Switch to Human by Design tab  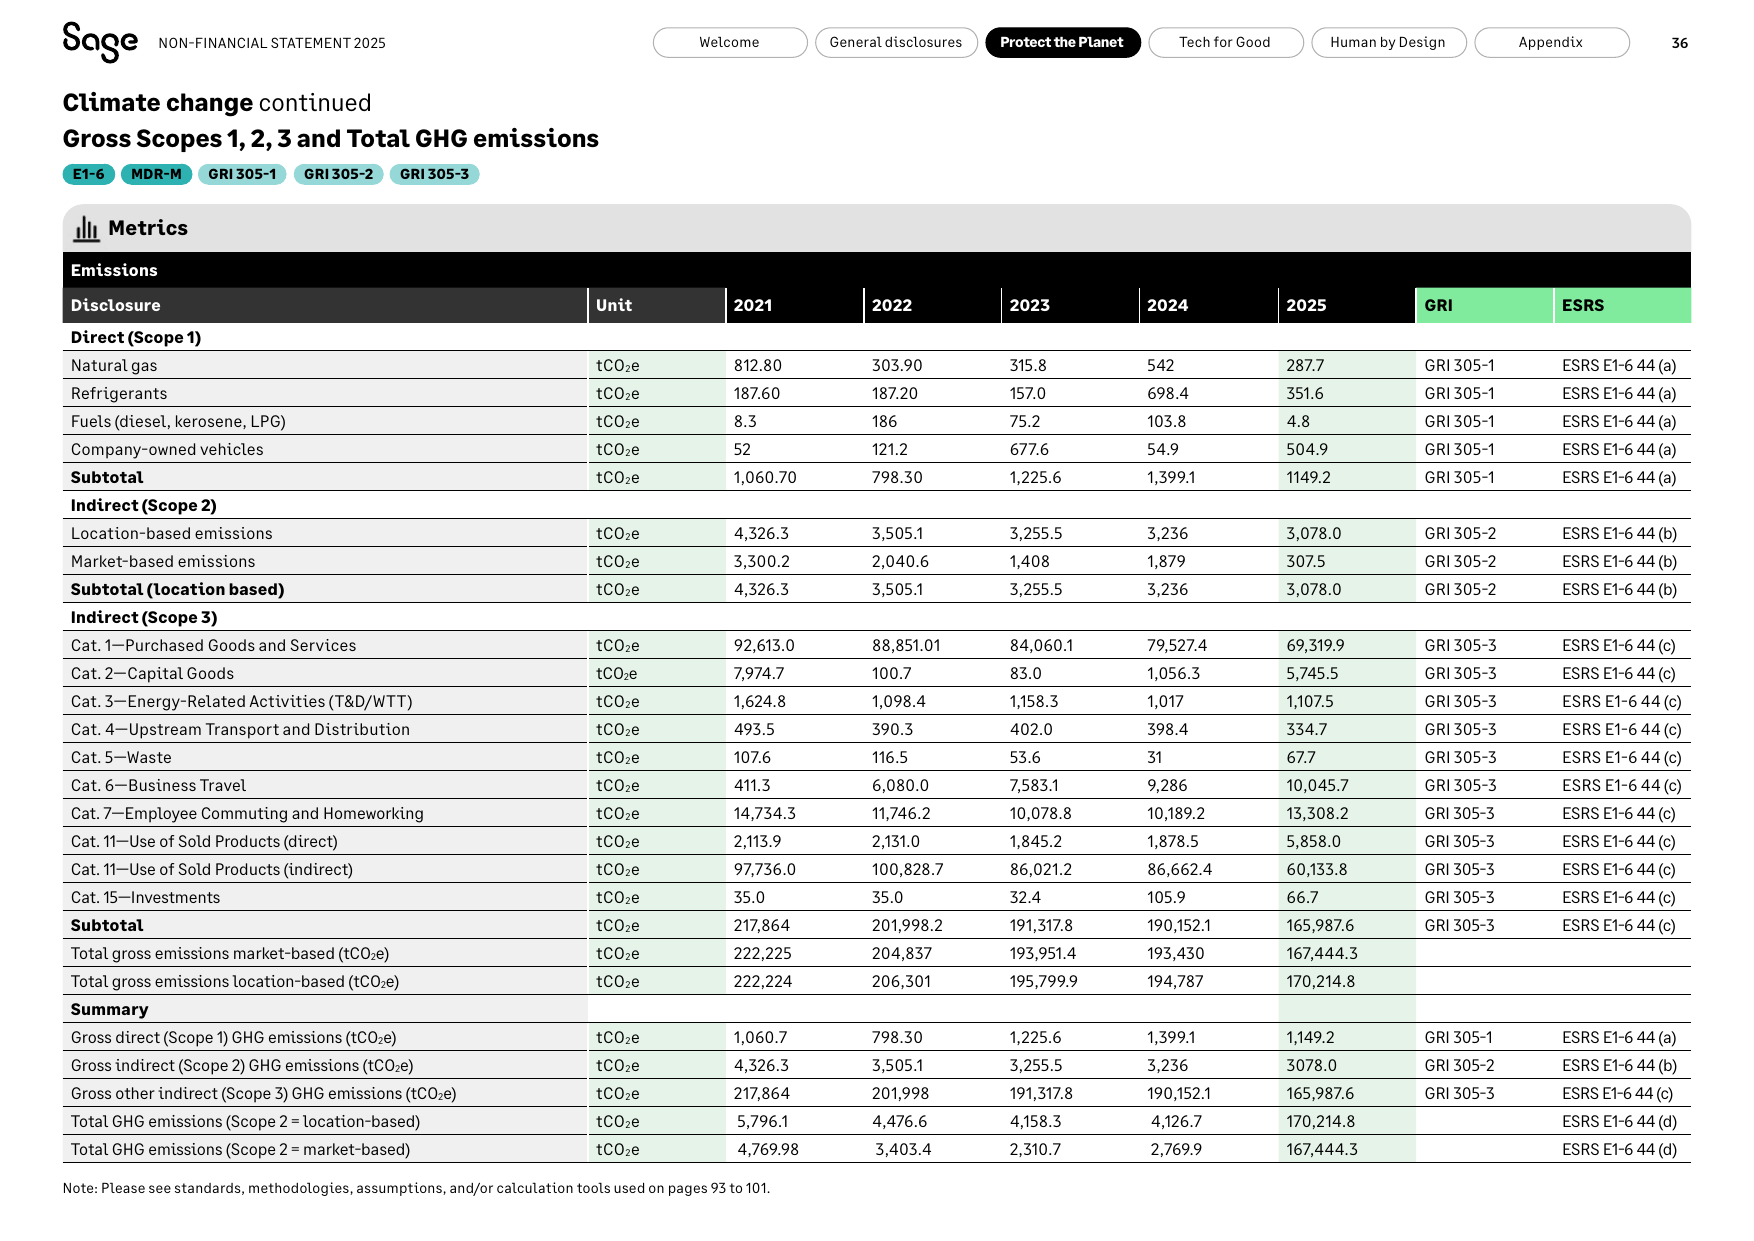point(1388,42)
